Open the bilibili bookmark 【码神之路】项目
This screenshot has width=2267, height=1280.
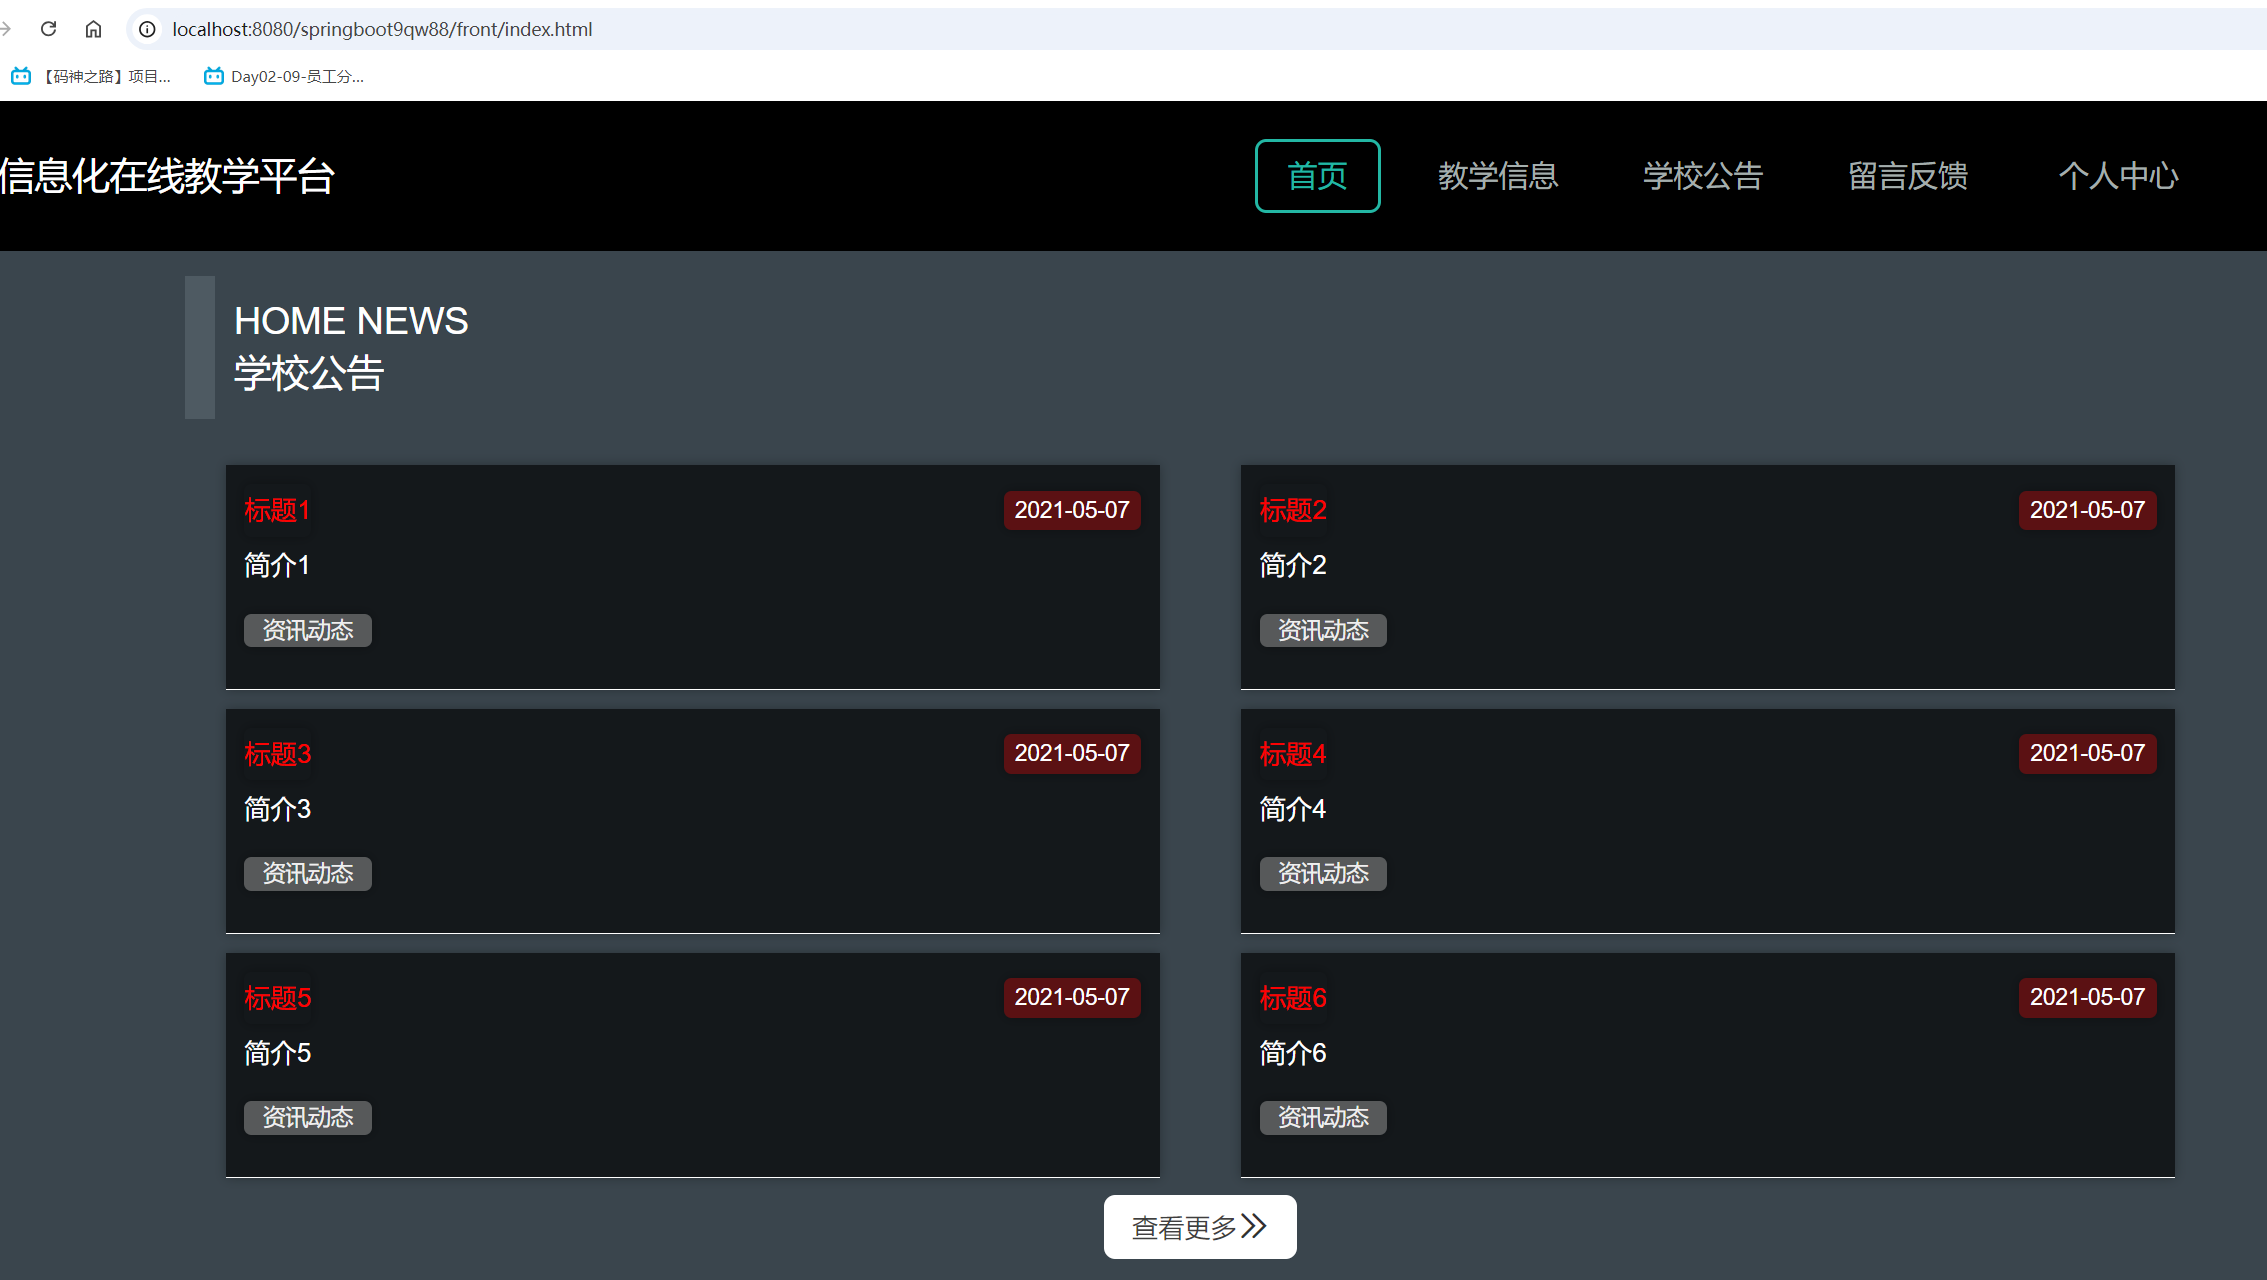point(90,75)
